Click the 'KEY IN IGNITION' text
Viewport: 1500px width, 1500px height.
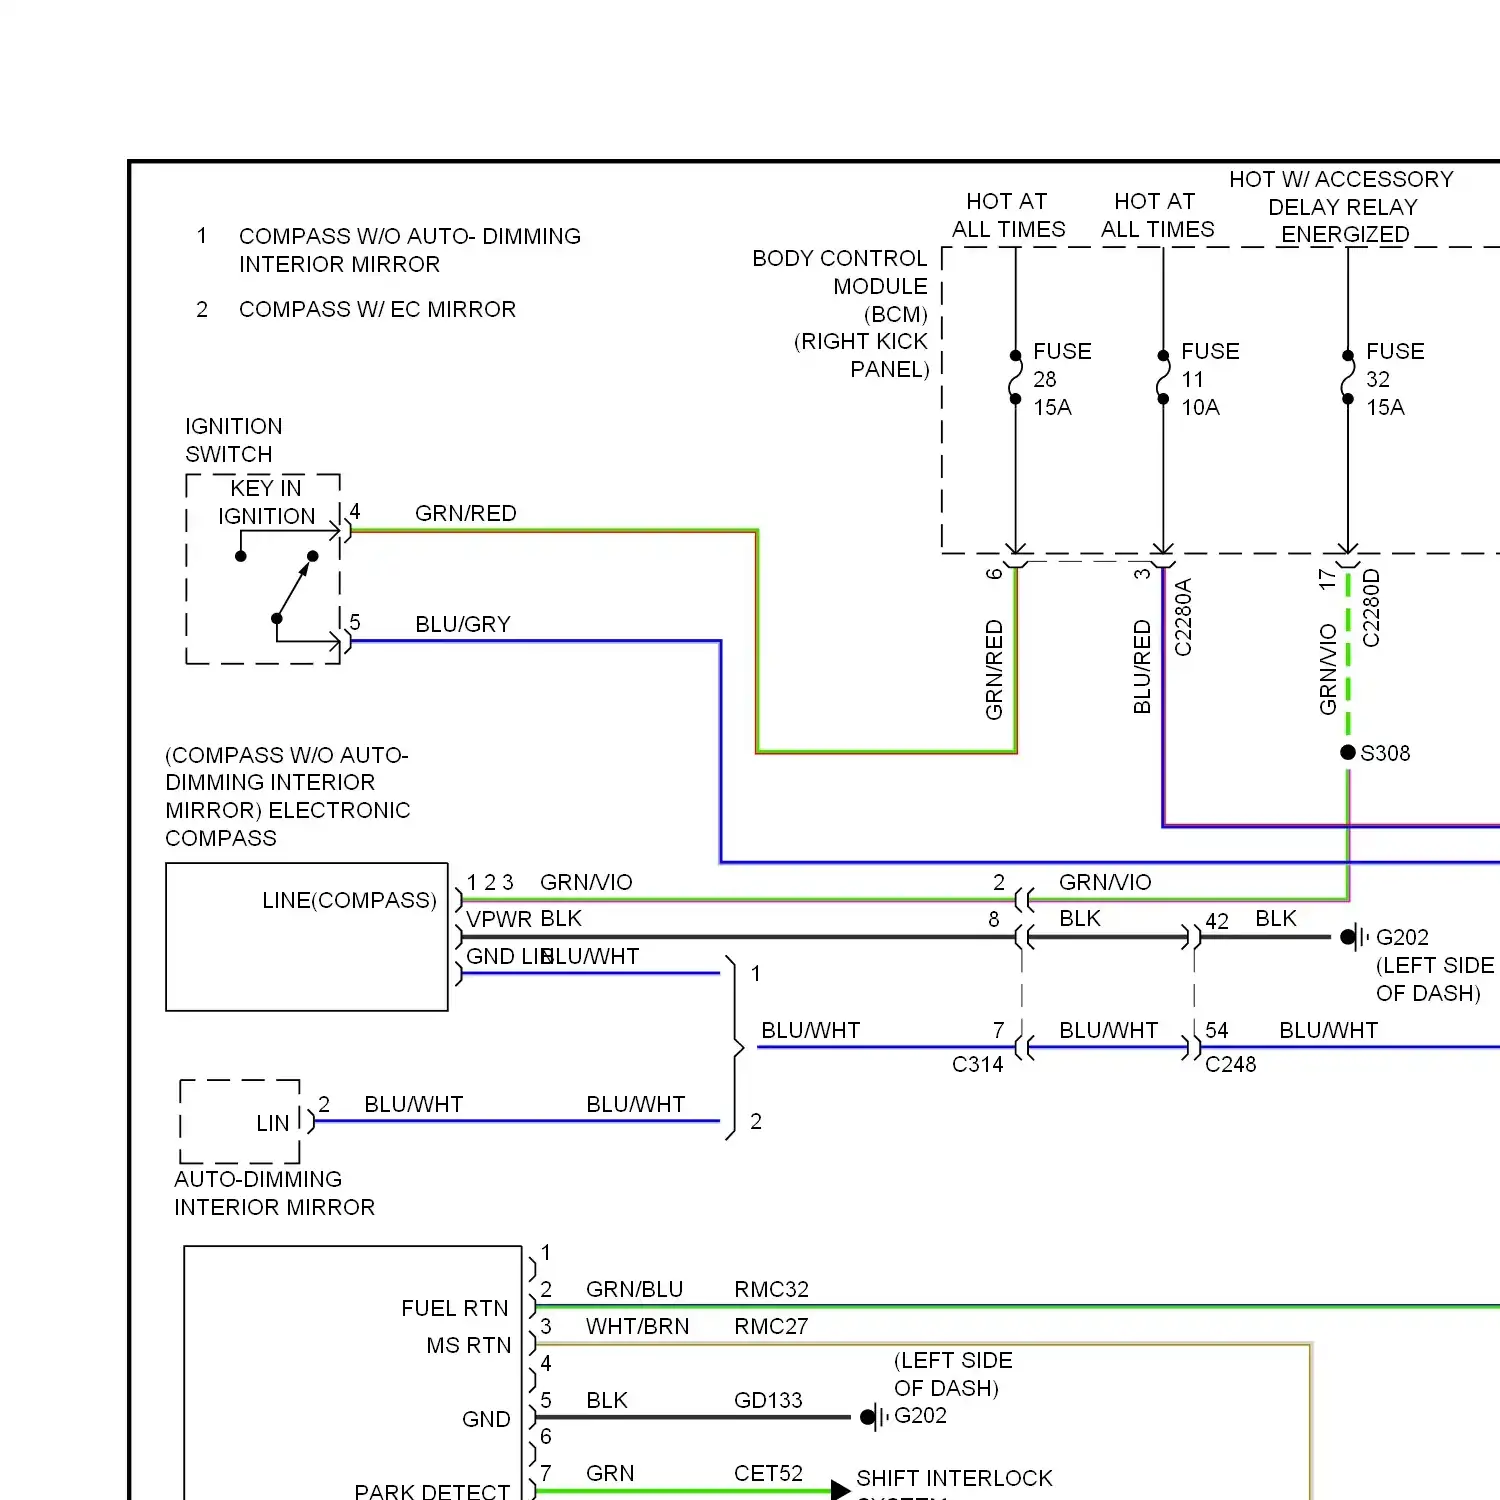266,502
